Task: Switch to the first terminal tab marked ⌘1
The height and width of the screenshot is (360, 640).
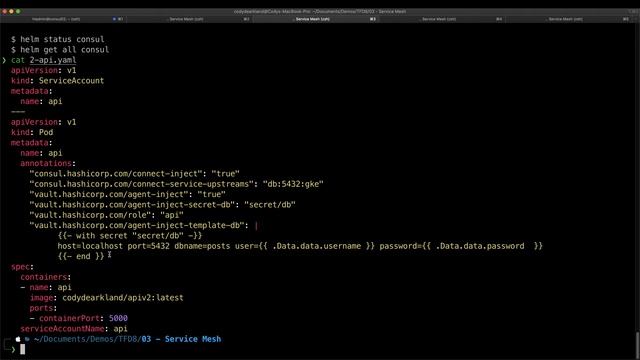Action: 63,19
